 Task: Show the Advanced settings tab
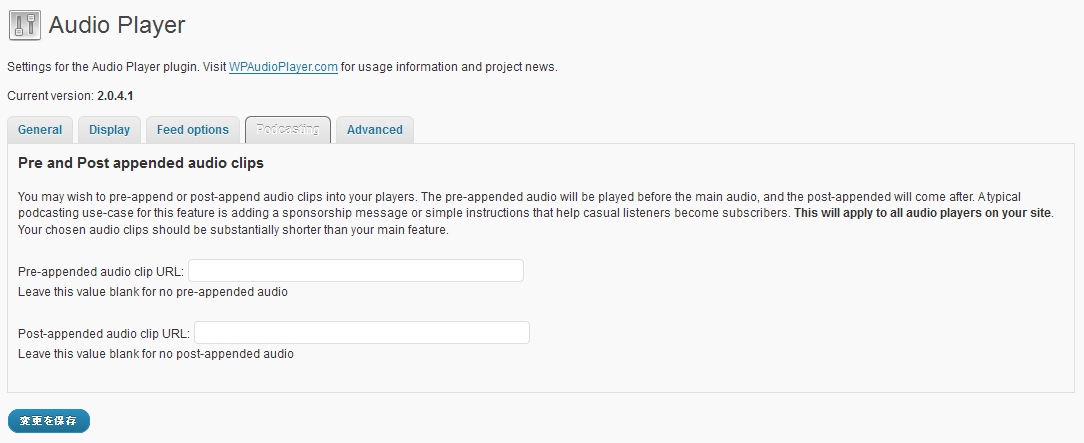click(375, 130)
